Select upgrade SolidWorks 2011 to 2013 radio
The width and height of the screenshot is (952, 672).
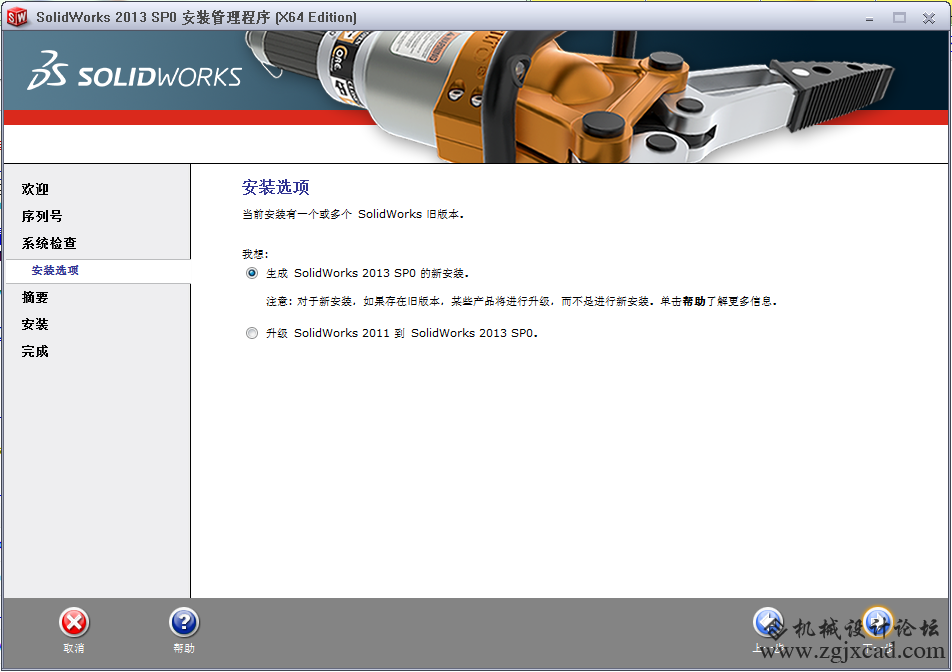tap(252, 333)
